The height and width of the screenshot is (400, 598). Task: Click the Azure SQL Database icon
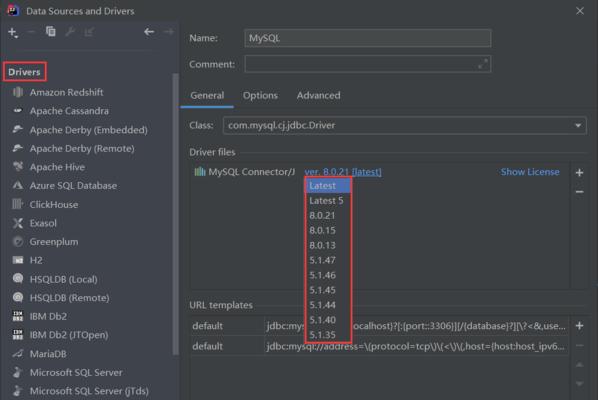coord(18,185)
